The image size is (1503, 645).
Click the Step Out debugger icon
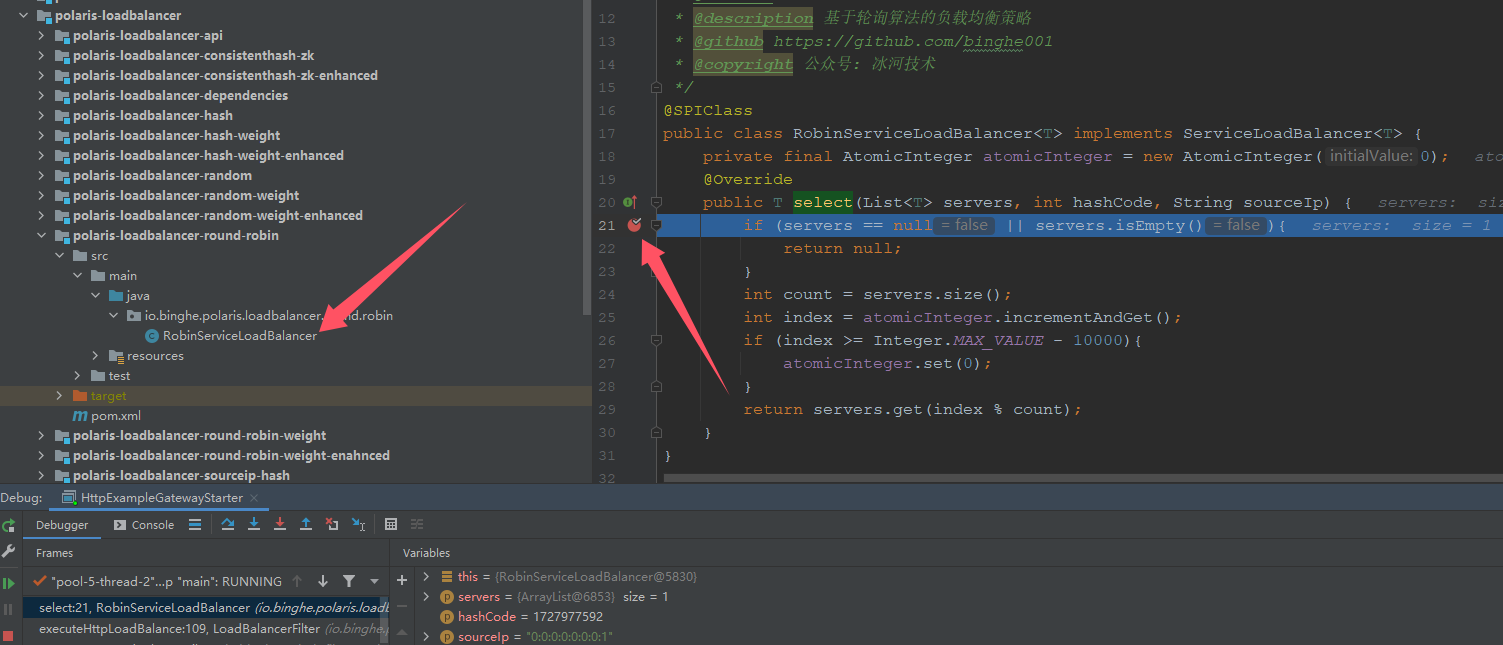[x=306, y=524]
